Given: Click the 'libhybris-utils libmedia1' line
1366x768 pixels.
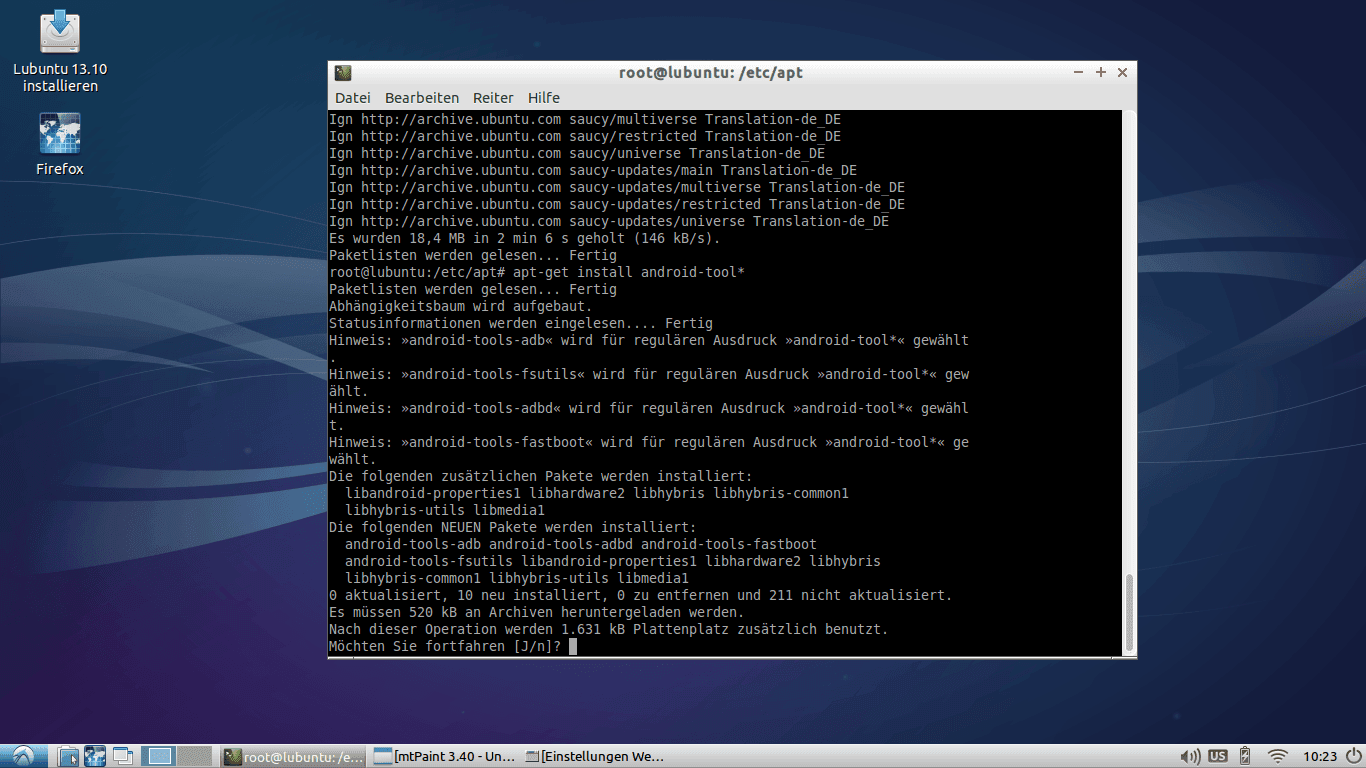Looking at the screenshot, I should coord(445,510).
